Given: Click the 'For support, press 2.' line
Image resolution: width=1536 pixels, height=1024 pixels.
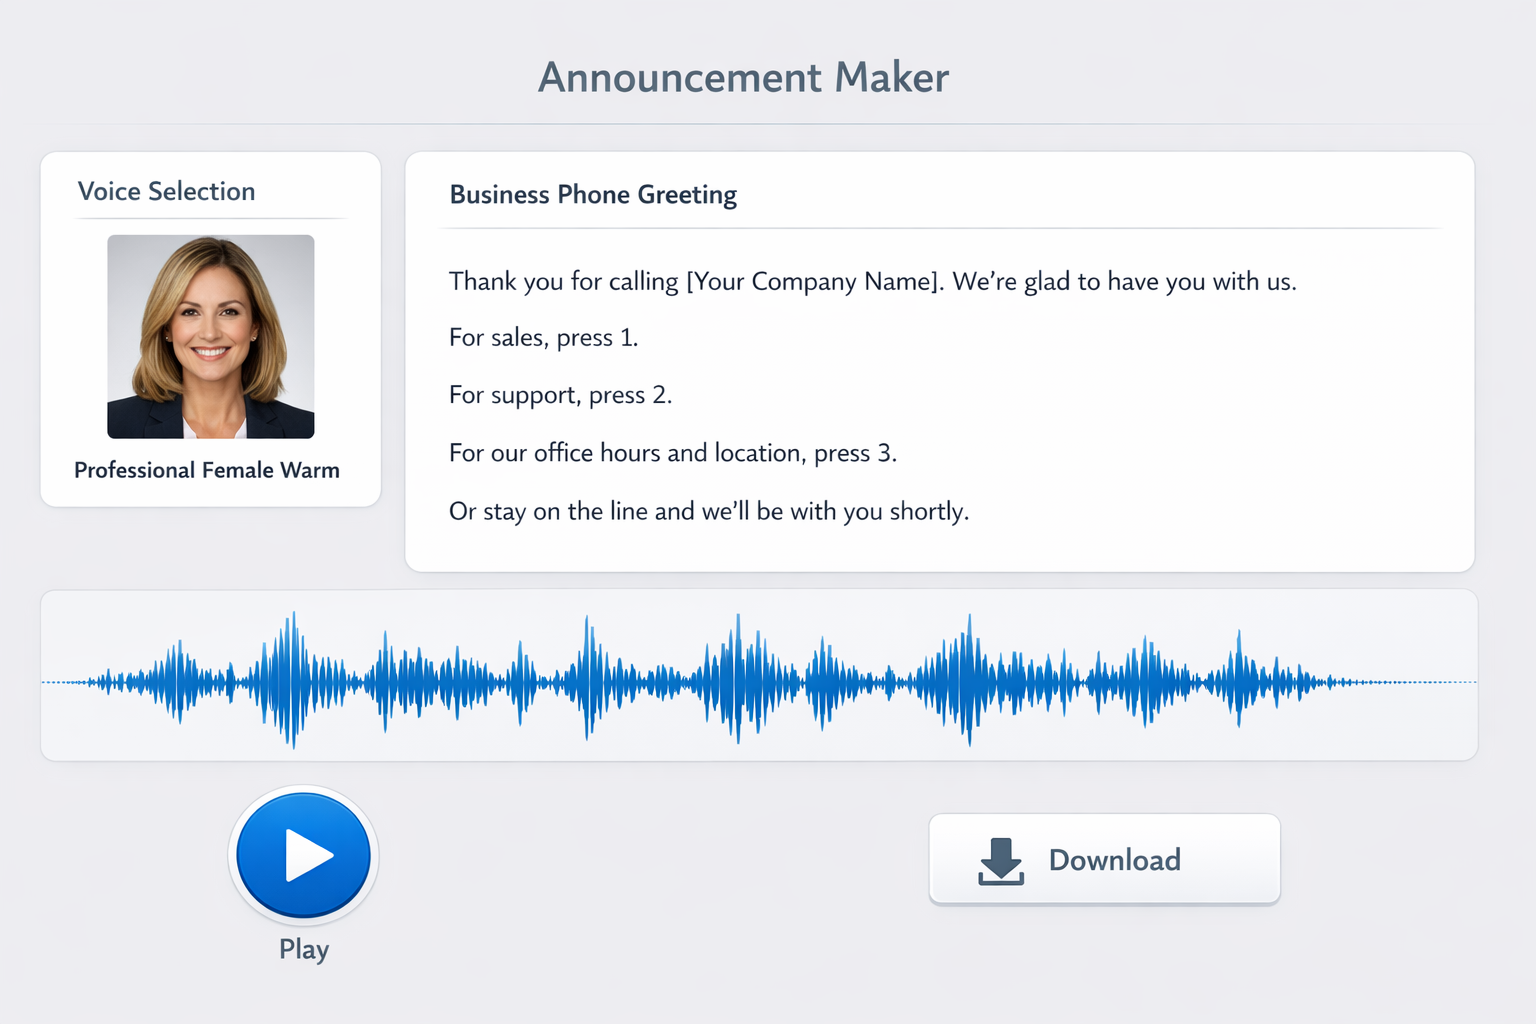Looking at the screenshot, I should [560, 395].
